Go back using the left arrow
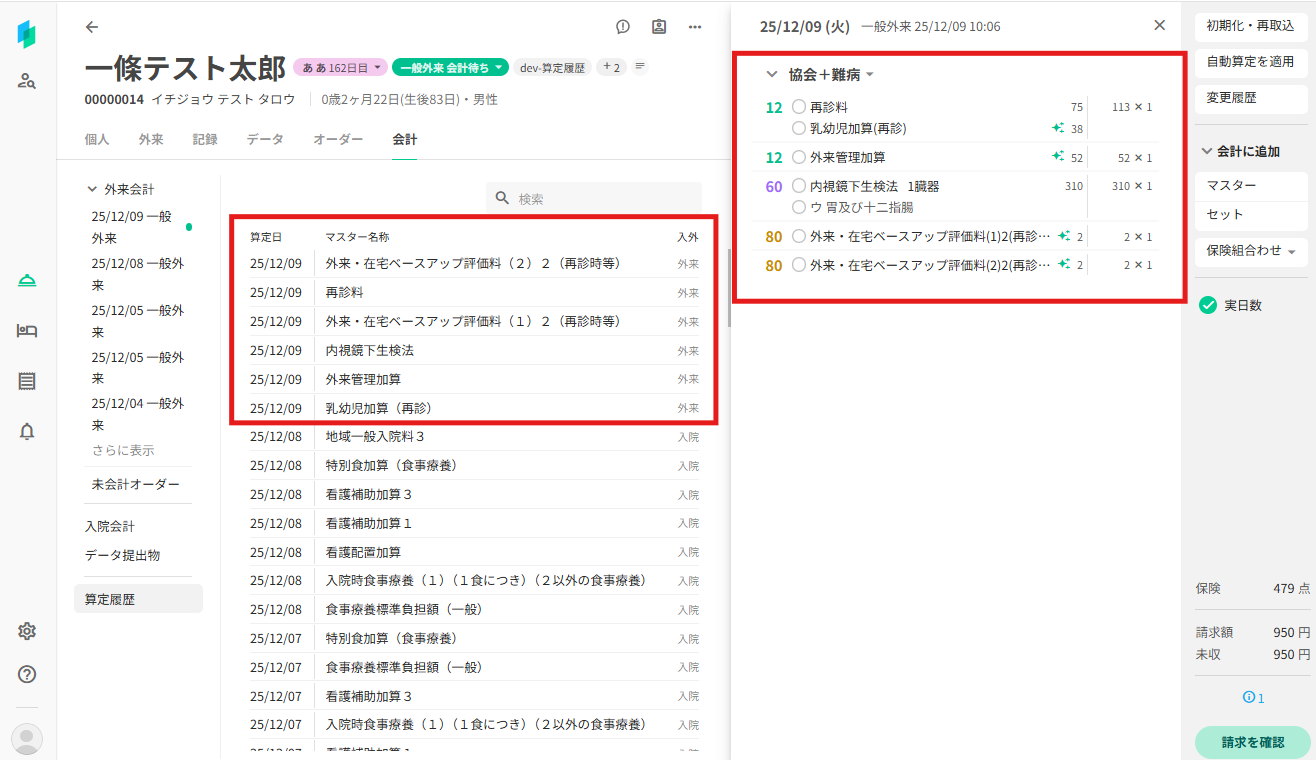Image resolution: width=1316 pixels, height=760 pixels. [x=92, y=27]
